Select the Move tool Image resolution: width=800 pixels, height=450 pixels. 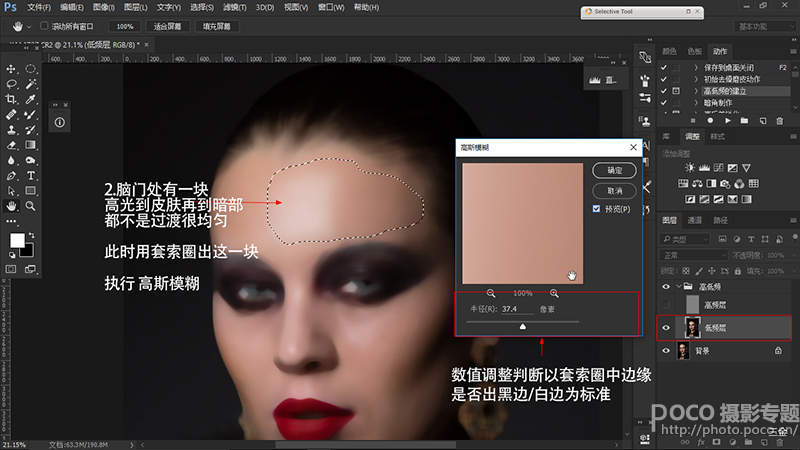point(11,69)
